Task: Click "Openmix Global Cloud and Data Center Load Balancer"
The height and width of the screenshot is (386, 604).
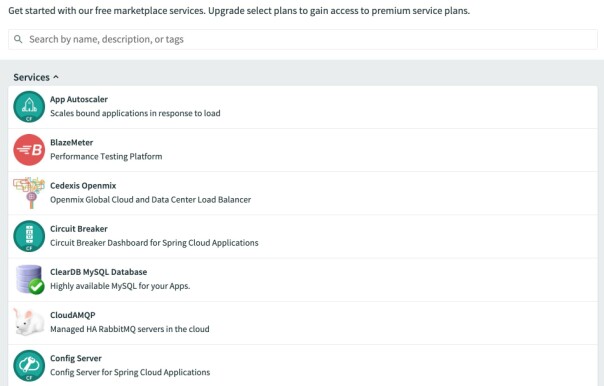Action: (150, 200)
